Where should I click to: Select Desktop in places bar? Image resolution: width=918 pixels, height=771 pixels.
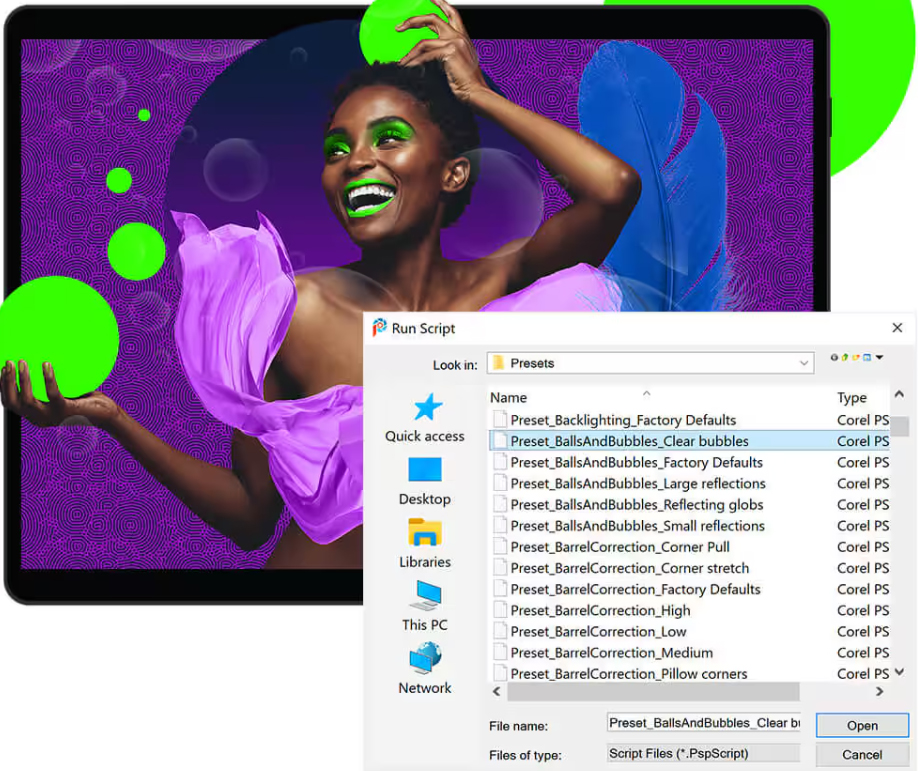tap(424, 482)
